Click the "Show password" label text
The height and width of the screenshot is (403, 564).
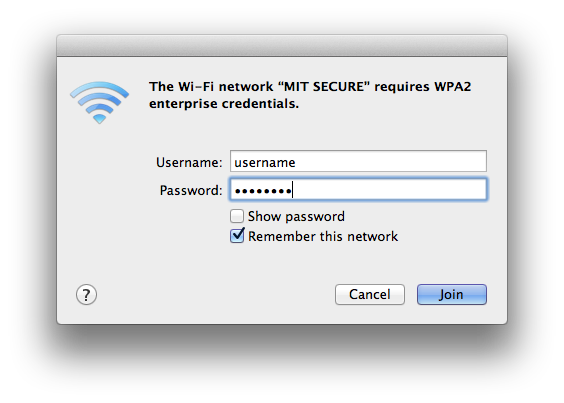click(296, 217)
